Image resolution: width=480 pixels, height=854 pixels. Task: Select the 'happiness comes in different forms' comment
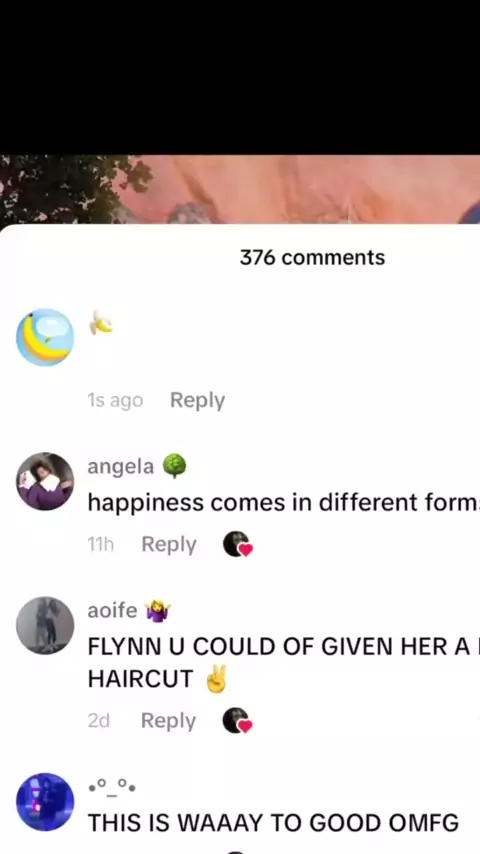pos(284,503)
